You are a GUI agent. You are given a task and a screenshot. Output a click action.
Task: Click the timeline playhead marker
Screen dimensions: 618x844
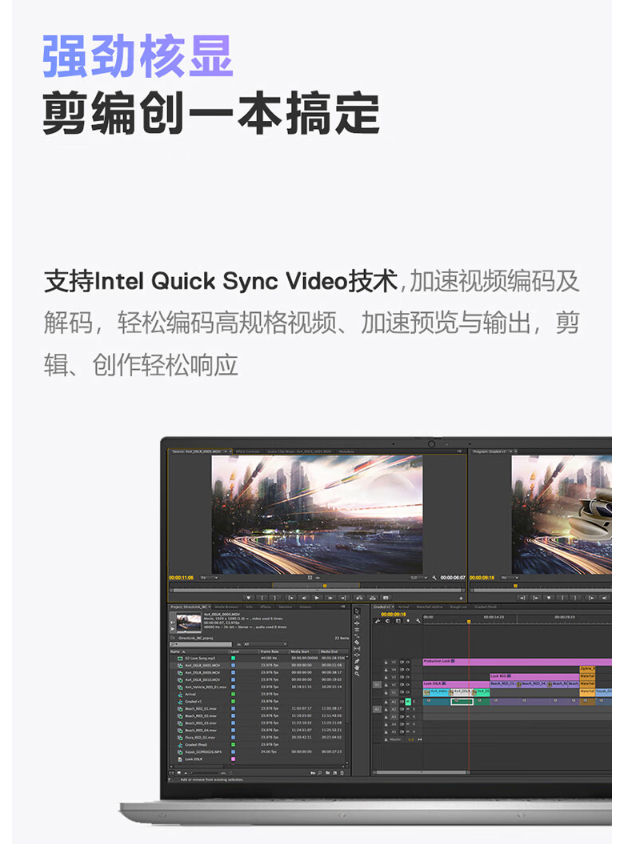[469, 621]
